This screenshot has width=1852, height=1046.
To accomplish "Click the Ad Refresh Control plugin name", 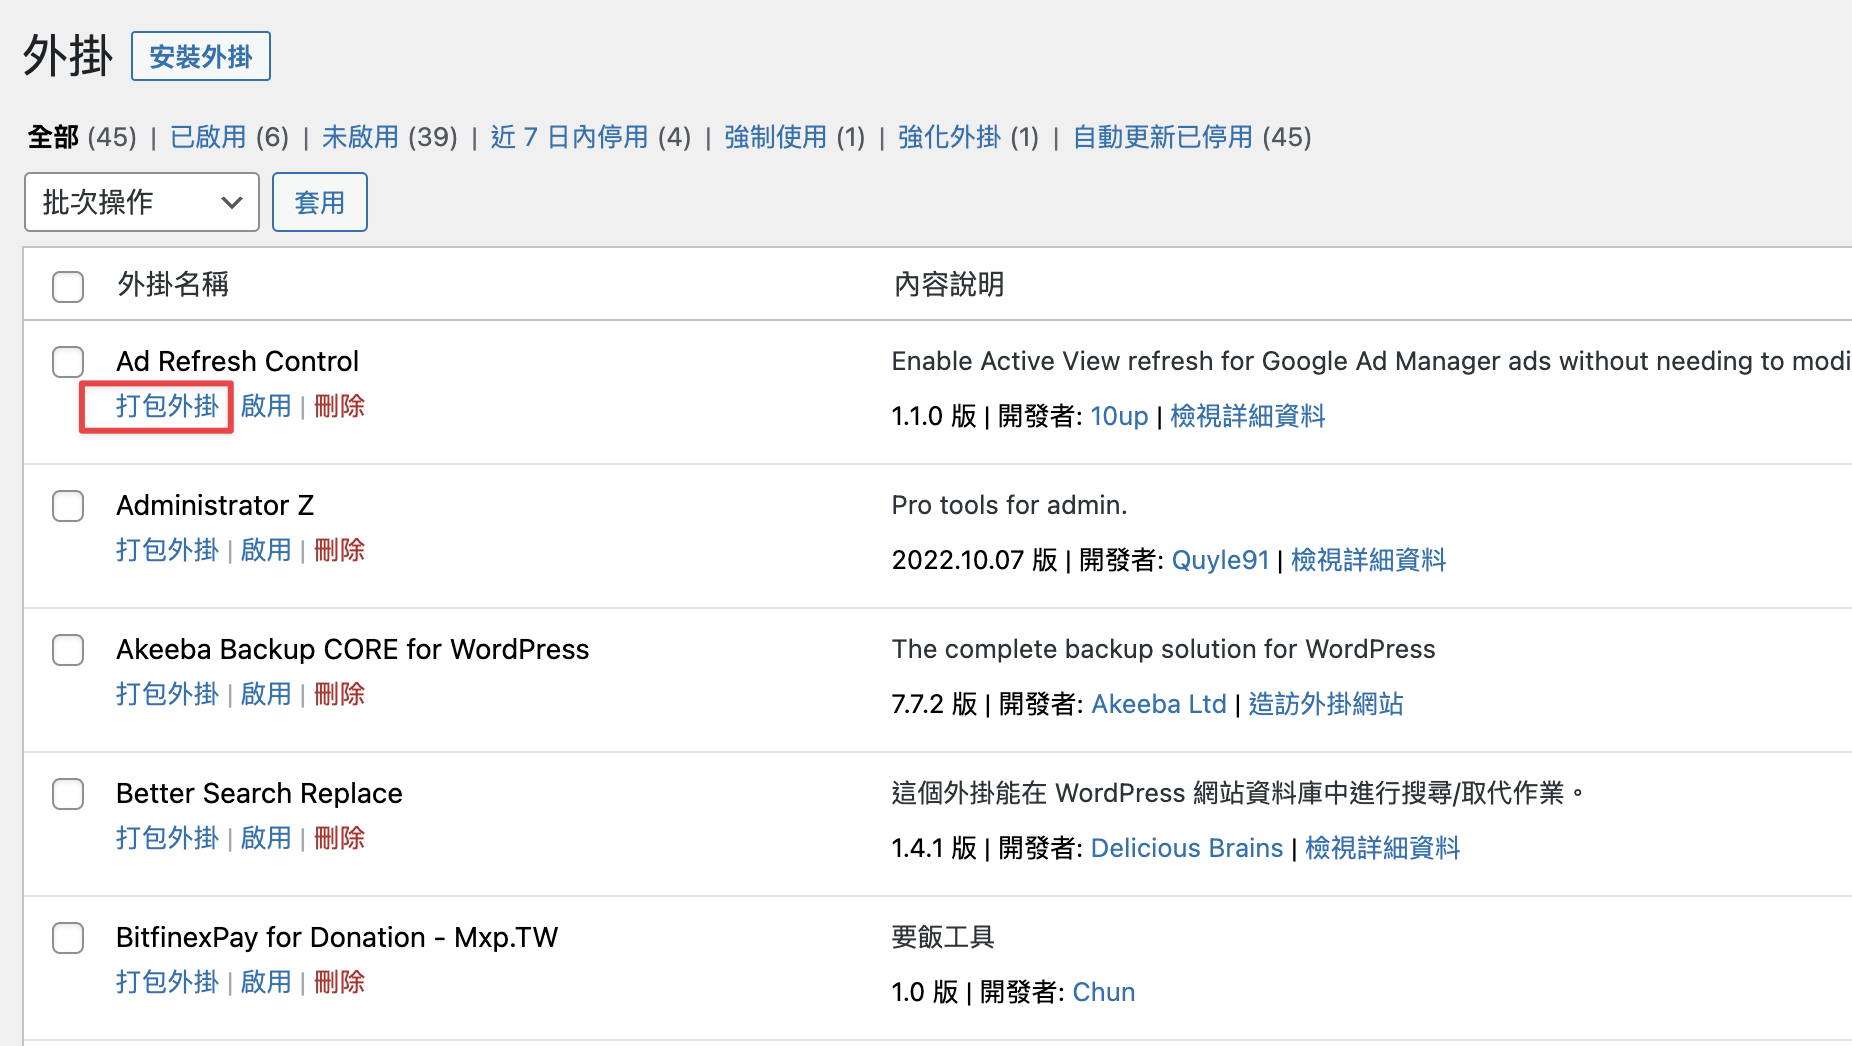I will (x=237, y=361).
